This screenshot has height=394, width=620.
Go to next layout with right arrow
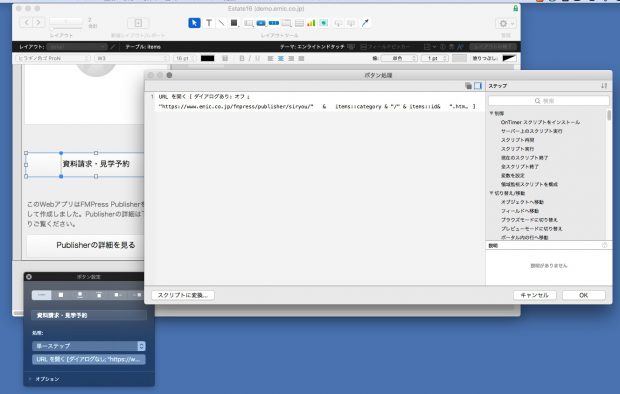click(x=38, y=23)
